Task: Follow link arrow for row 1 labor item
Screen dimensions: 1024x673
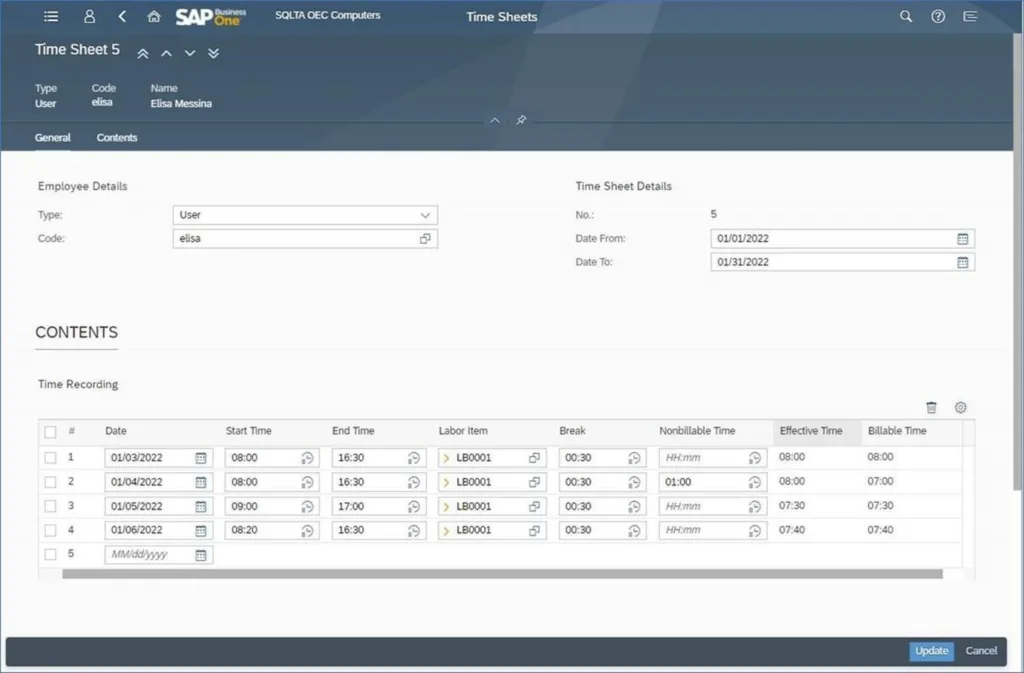Action: pyautogui.click(x=446, y=458)
